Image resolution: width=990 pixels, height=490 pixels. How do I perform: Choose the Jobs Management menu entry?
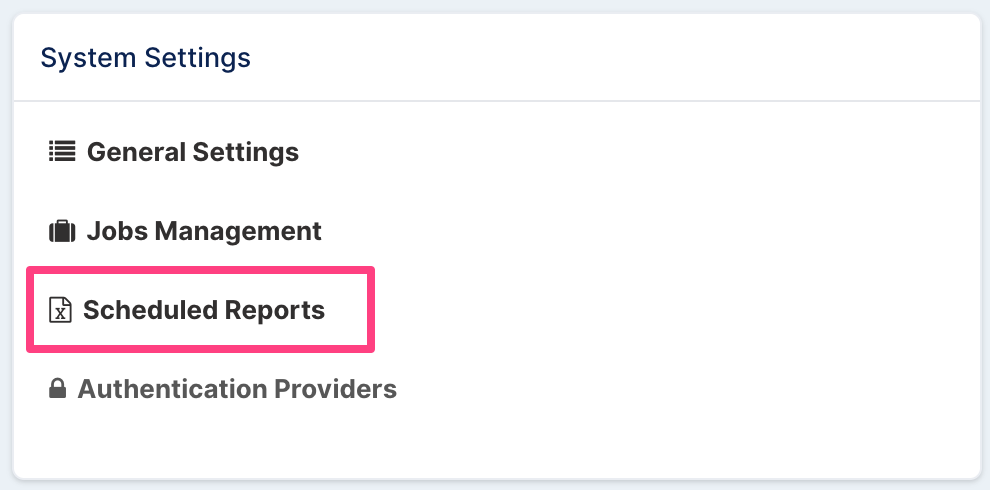pyautogui.click(x=185, y=231)
